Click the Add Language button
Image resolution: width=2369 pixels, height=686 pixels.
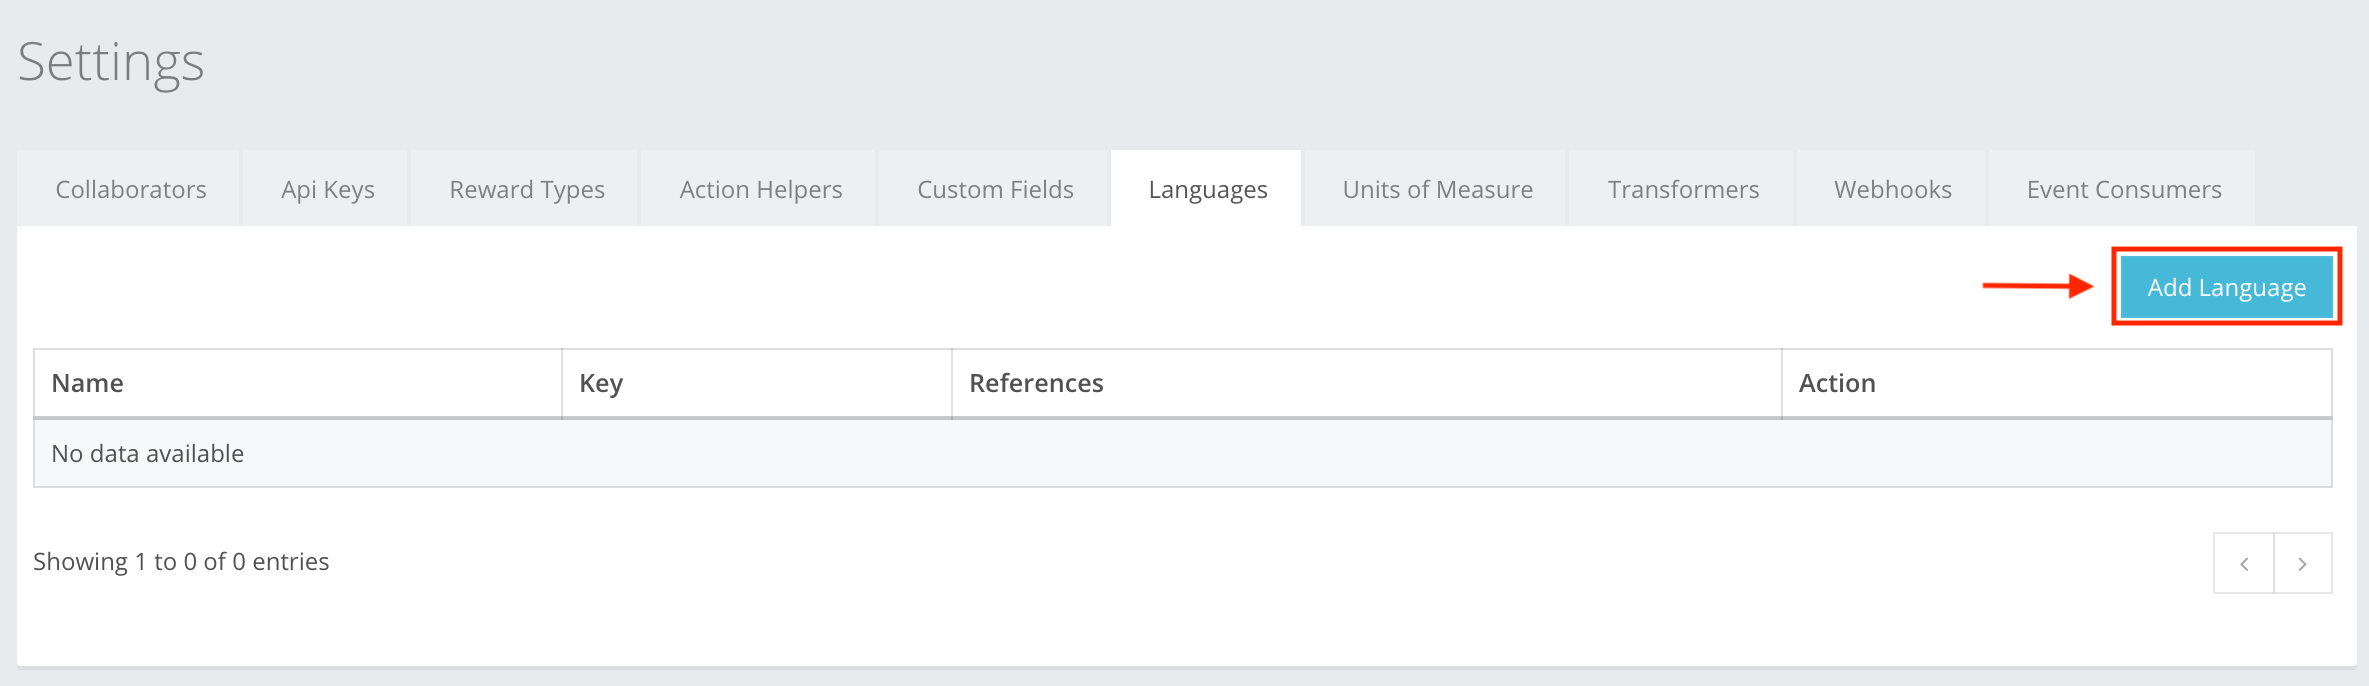click(2226, 287)
